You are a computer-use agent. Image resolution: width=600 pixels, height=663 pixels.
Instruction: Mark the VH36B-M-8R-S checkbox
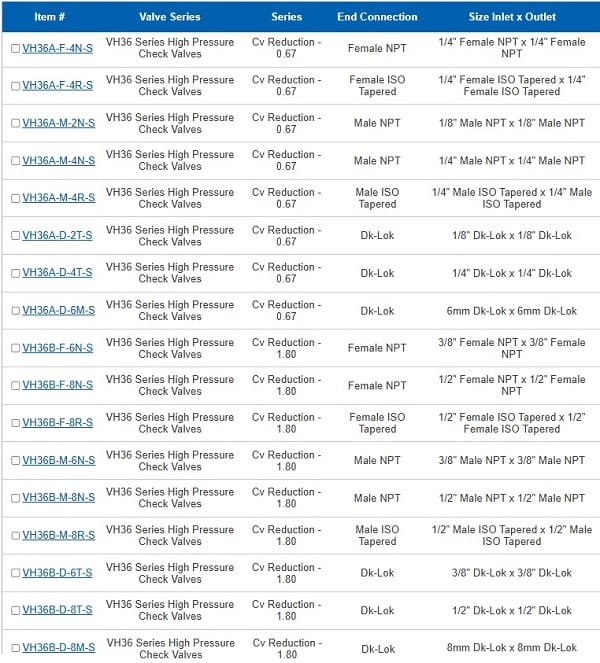15,536
